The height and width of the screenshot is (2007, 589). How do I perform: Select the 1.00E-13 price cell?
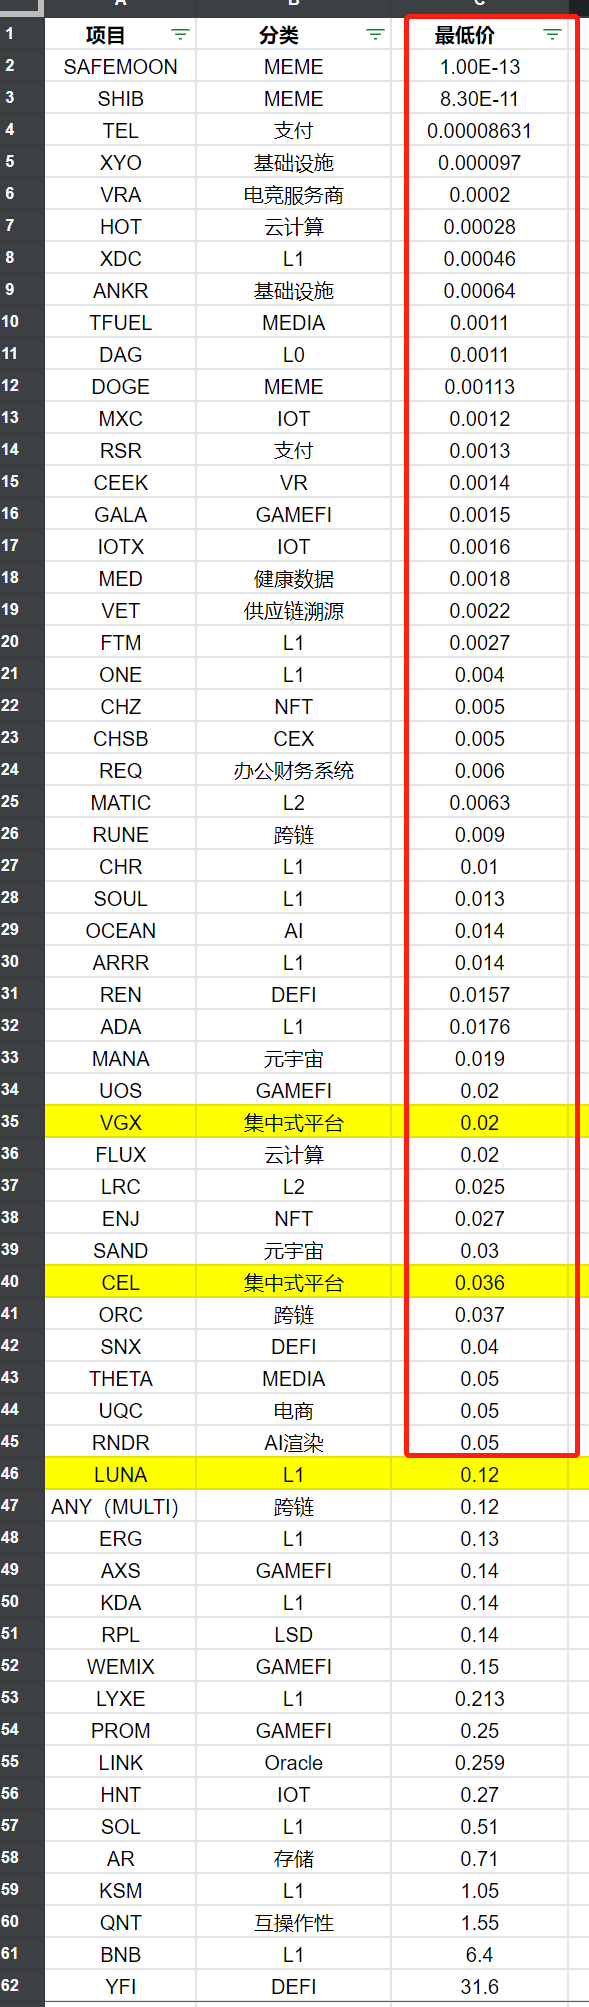coord(478,65)
